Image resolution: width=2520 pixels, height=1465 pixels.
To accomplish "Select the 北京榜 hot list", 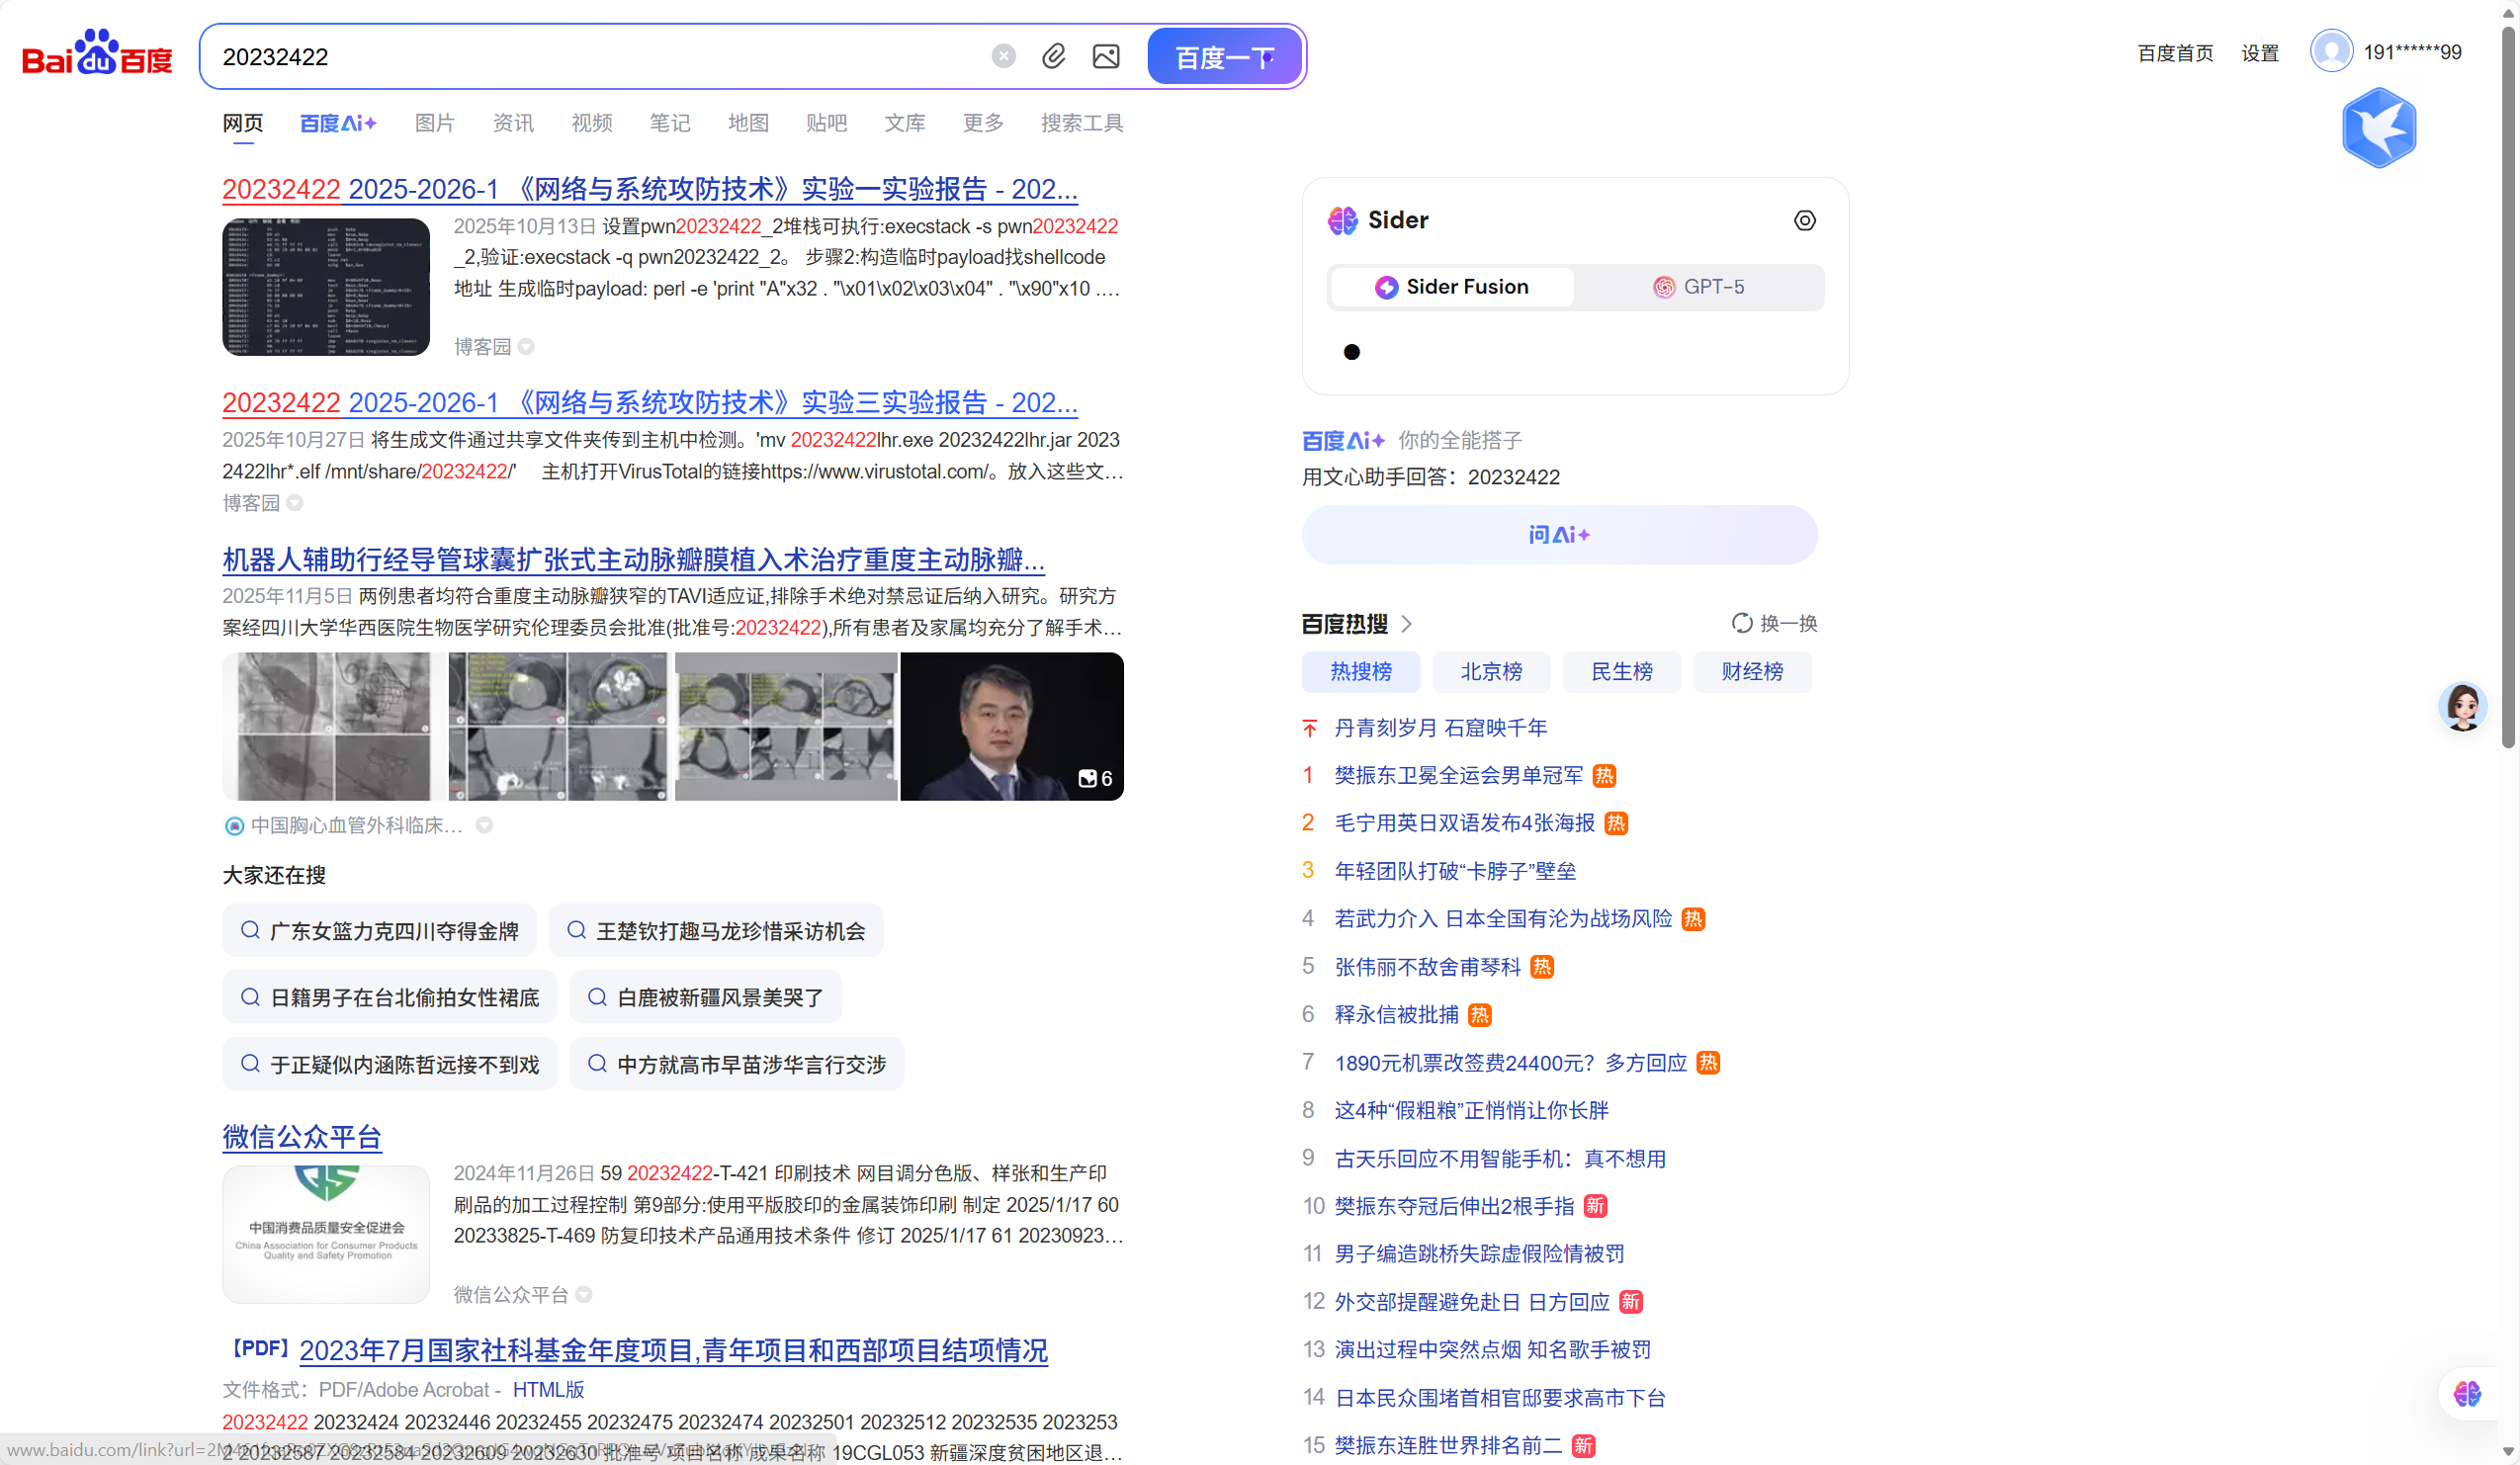I will pyautogui.click(x=1490, y=672).
